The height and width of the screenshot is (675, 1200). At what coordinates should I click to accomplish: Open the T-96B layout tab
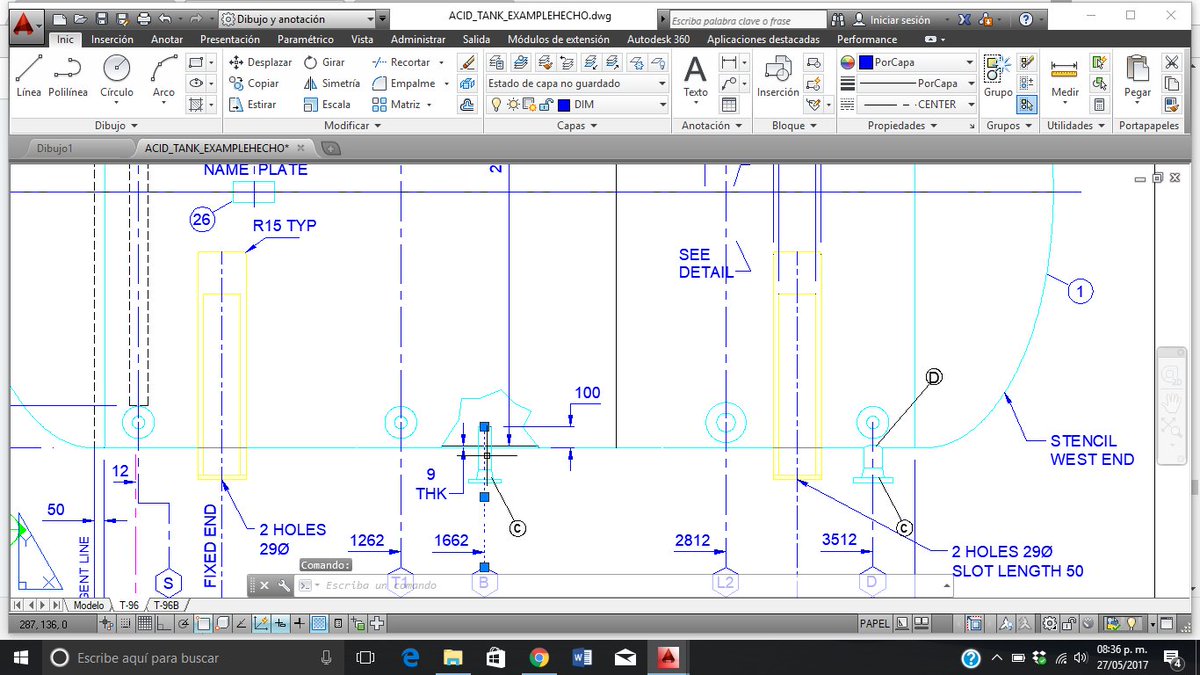click(166, 605)
